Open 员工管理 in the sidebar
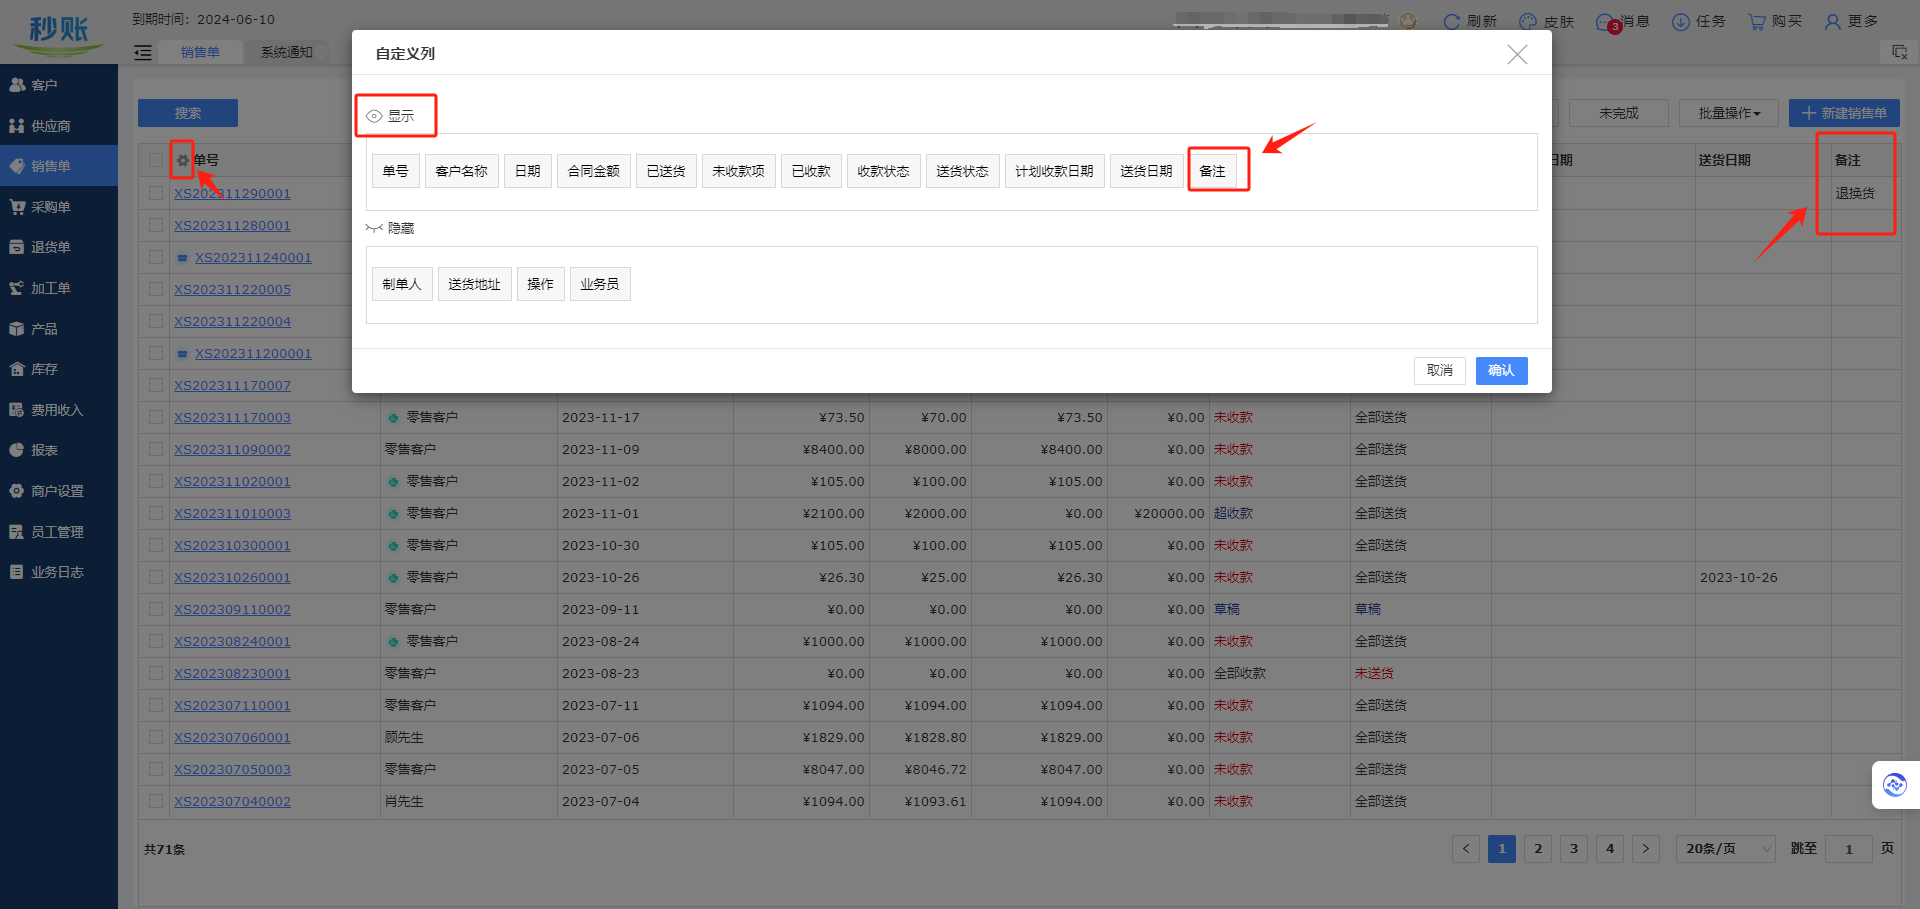1920x909 pixels. tap(58, 532)
